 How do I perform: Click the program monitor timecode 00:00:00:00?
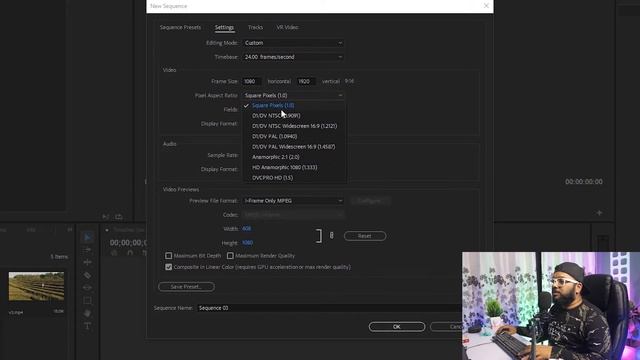[x=584, y=182]
